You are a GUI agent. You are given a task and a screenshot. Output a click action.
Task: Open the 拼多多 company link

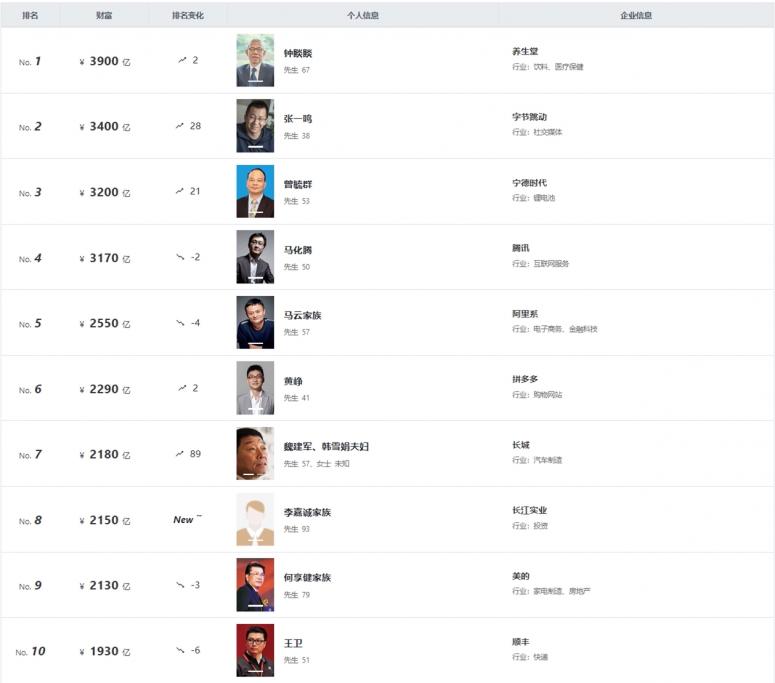525,379
